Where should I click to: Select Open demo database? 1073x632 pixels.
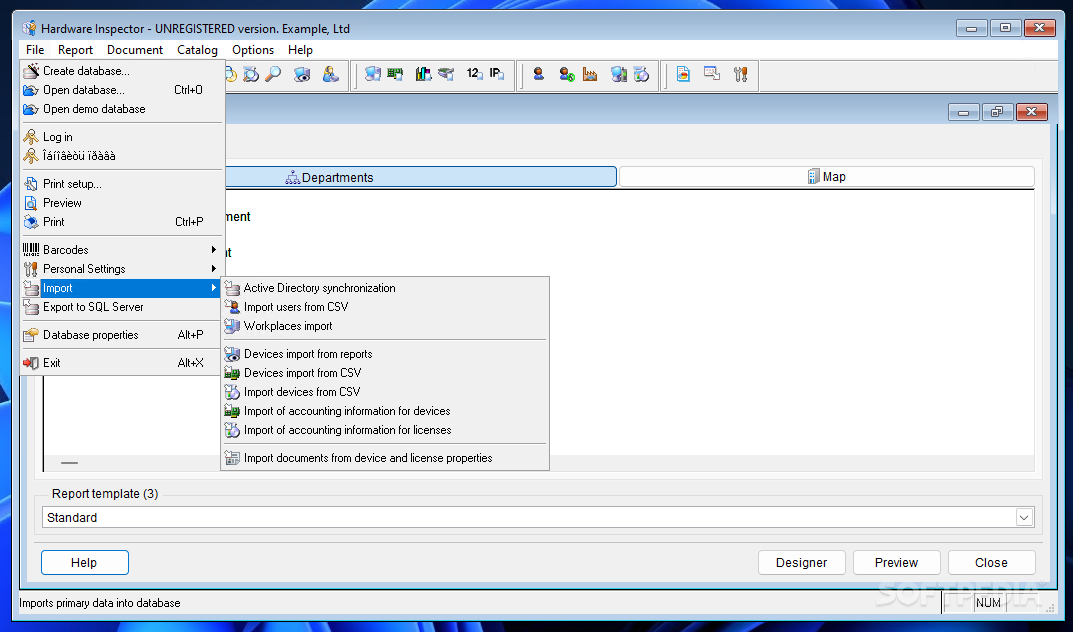click(x=121, y=109)
